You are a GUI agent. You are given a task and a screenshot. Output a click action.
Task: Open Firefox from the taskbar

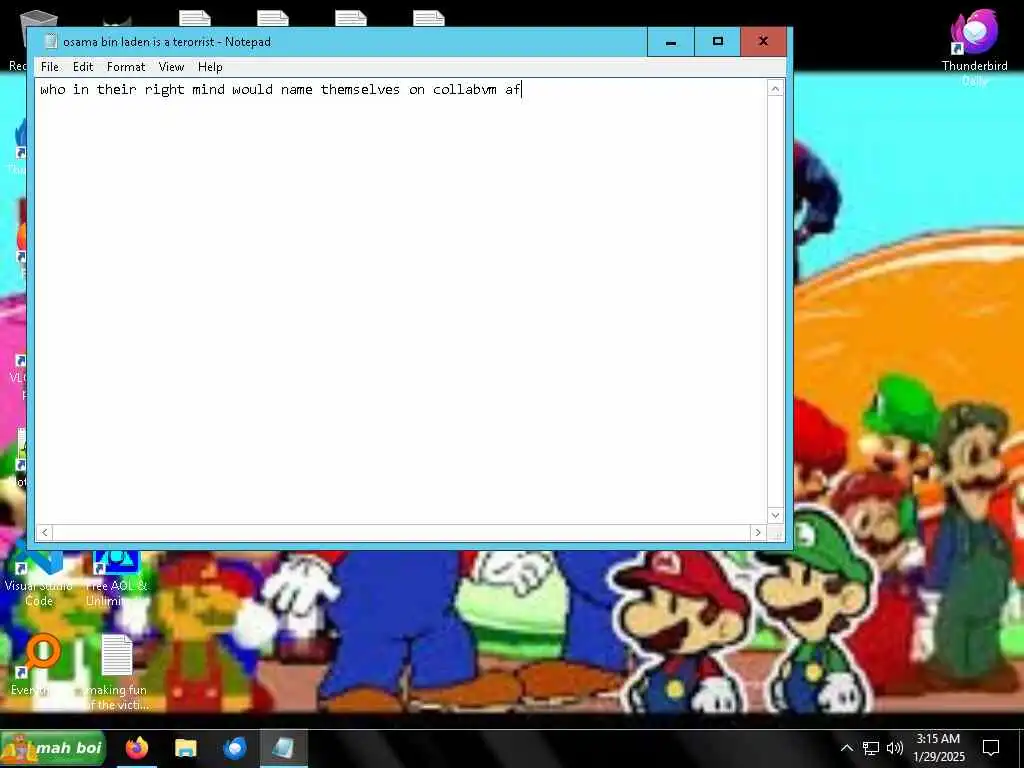[137, 748]
